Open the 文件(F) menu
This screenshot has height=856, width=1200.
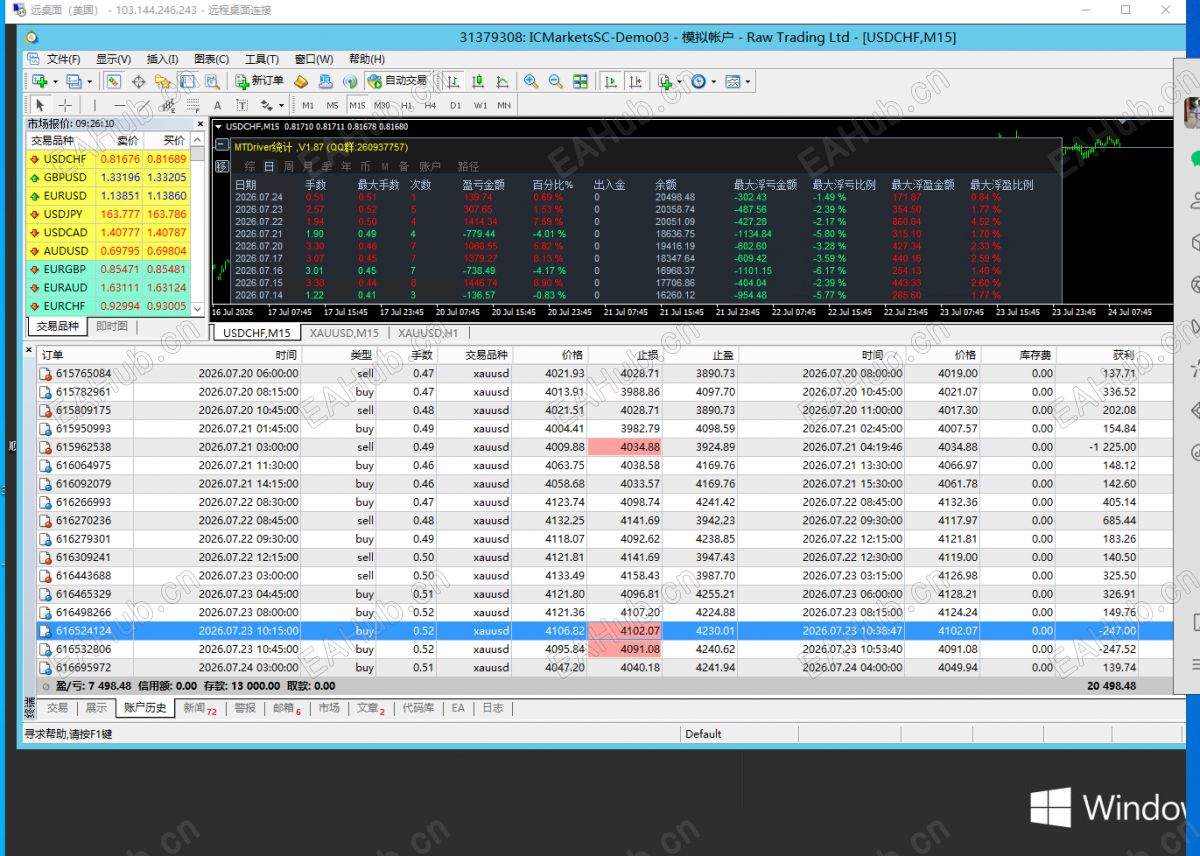(x=63, y=59)
